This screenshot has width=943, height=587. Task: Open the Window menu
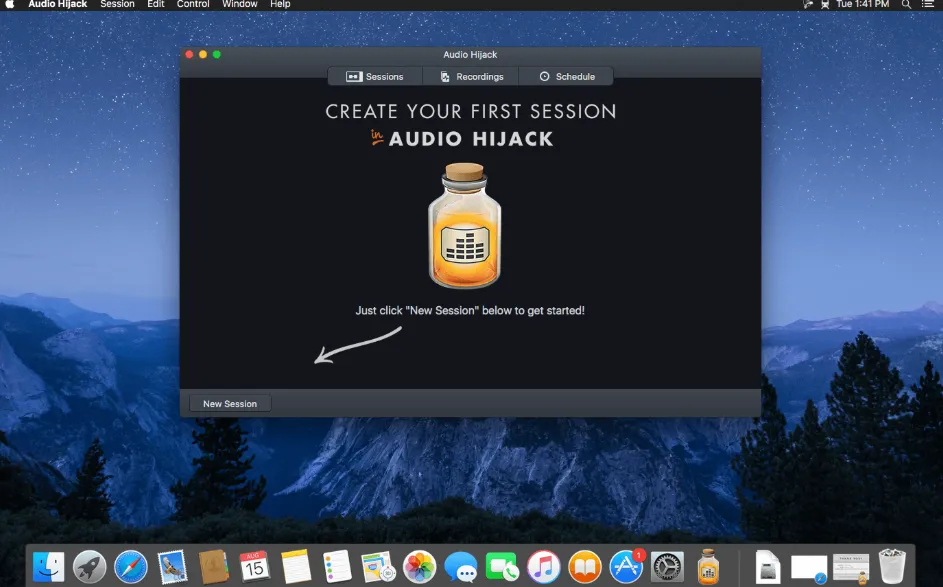[239, 4]
